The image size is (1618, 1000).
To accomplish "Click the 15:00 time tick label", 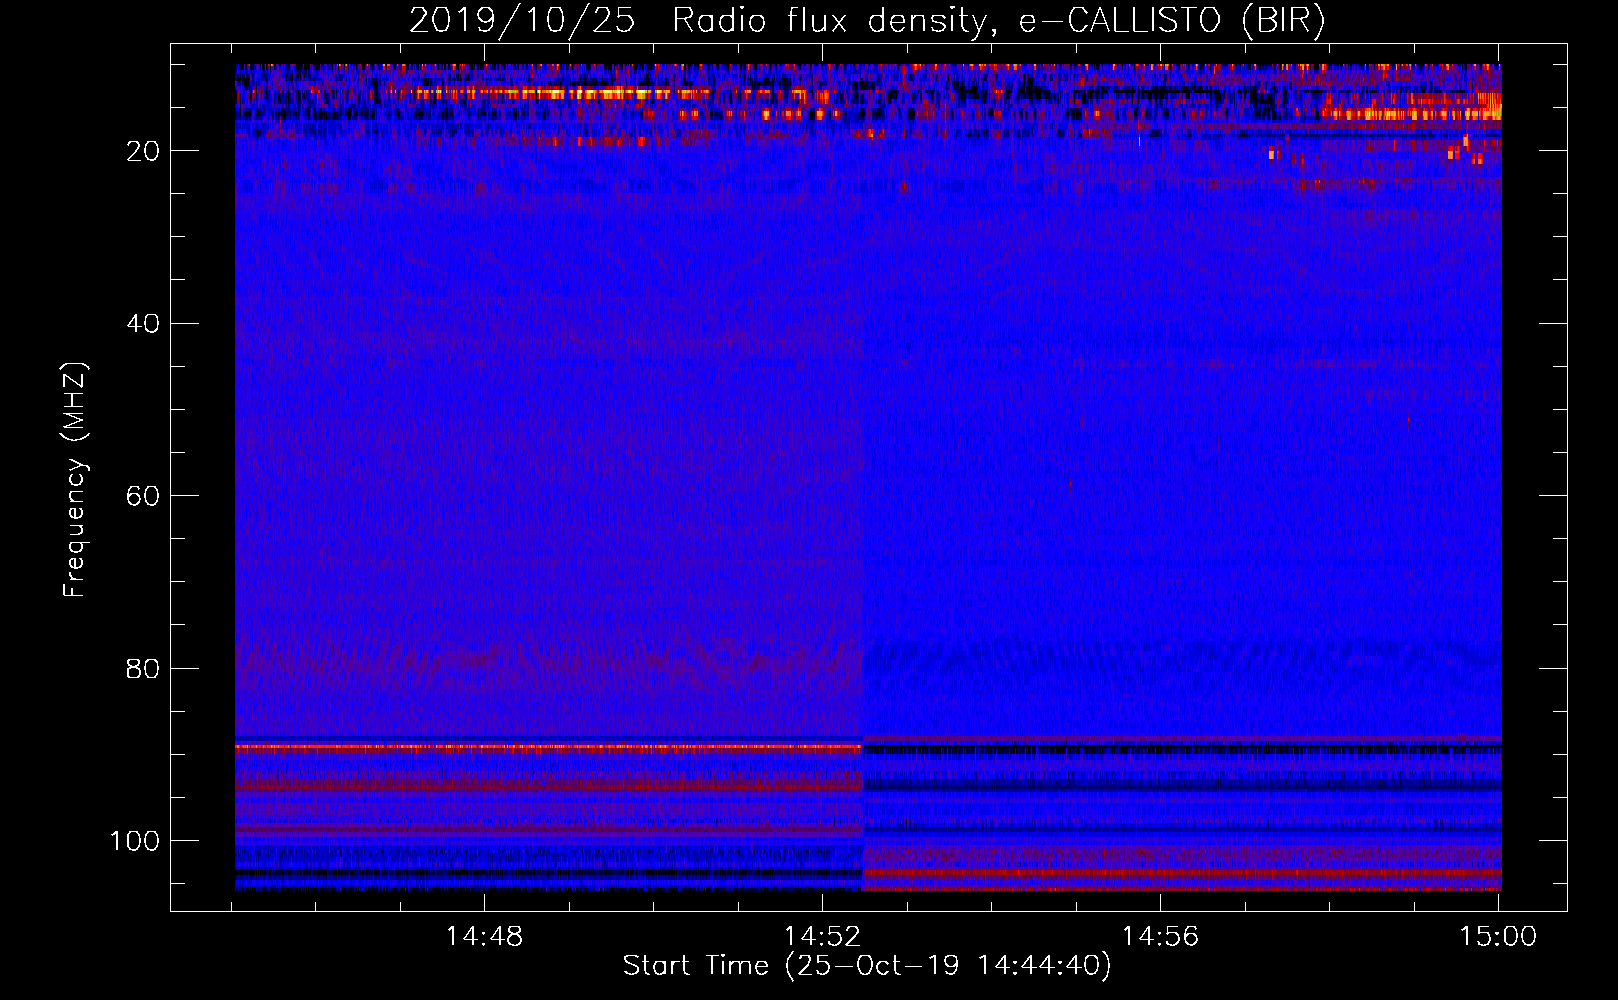I will [x=1498, y=937].
